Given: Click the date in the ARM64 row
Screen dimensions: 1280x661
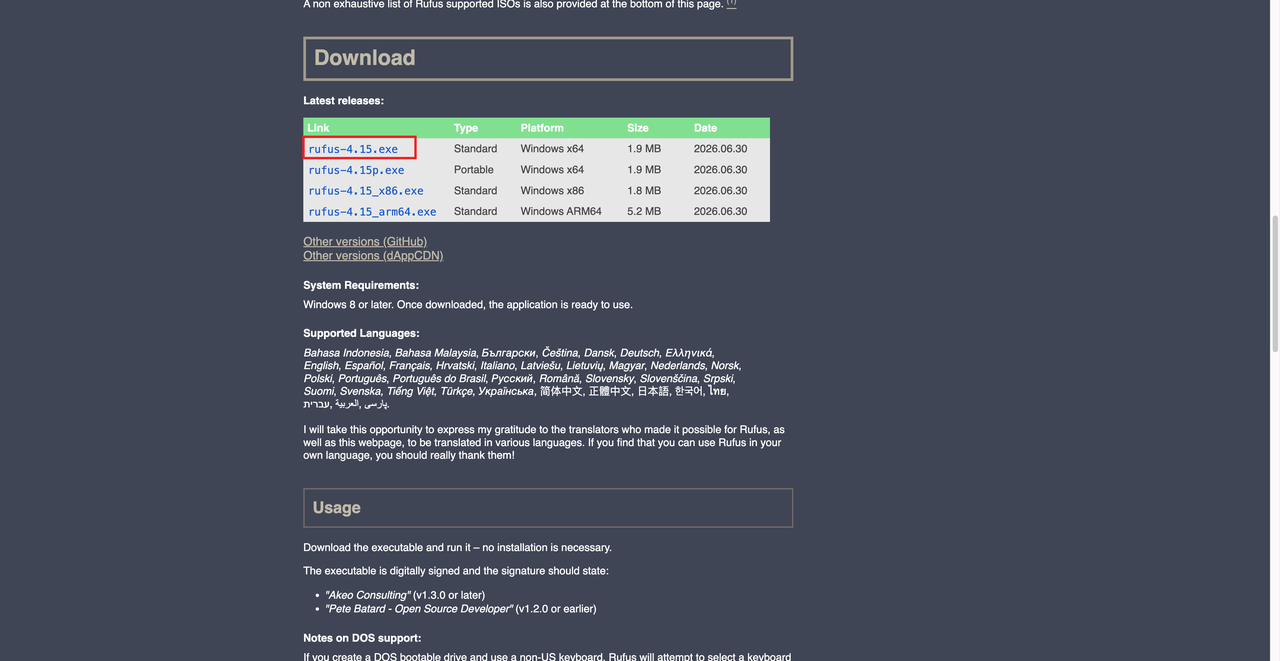Looking at the screenshot, I should (721, 212).
